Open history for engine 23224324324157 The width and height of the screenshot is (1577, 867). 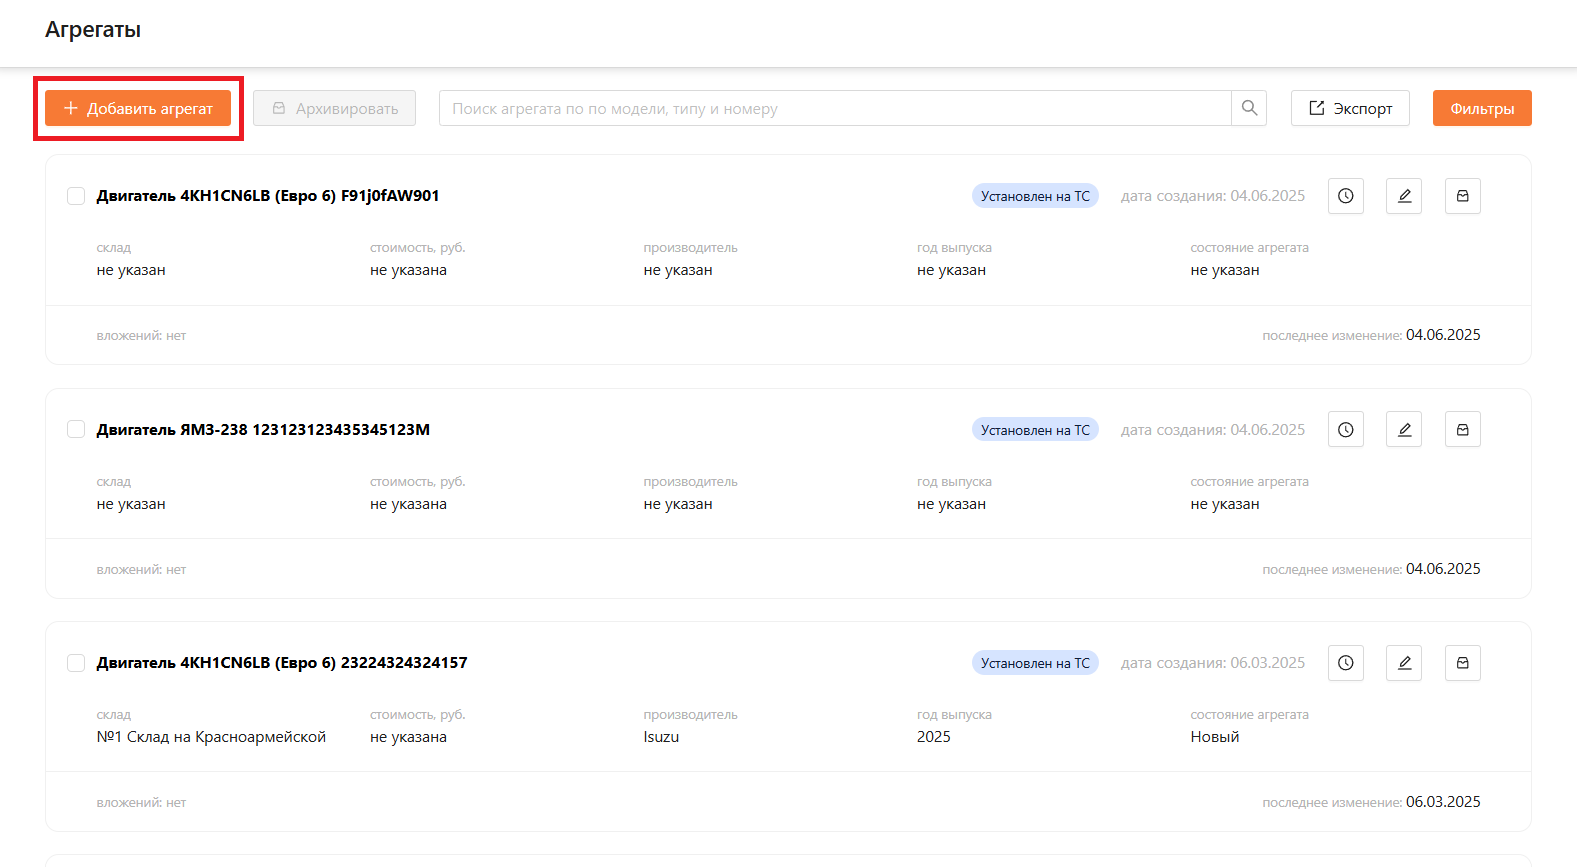tap(1346, 663)
